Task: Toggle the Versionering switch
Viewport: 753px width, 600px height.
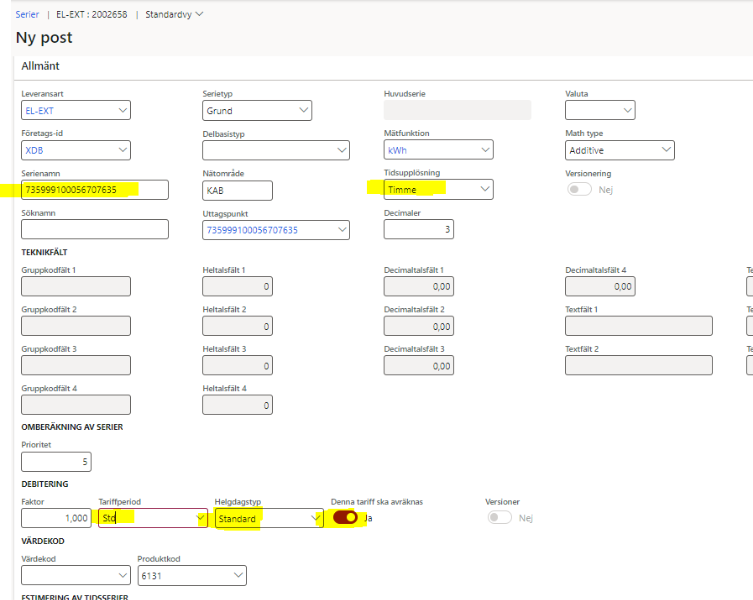Action: point(579,189)
